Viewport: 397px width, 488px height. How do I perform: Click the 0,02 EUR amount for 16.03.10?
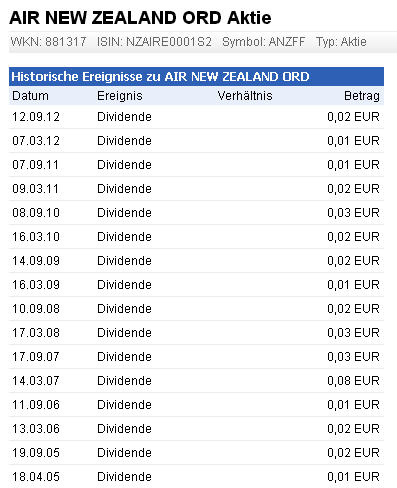pos(353,237)
